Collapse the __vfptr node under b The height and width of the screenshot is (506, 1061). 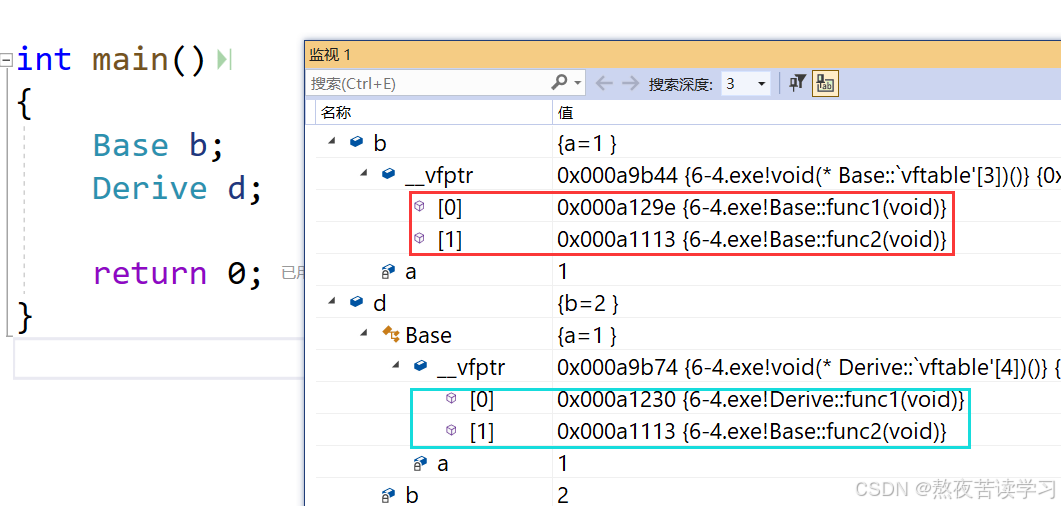pos(364,175)
